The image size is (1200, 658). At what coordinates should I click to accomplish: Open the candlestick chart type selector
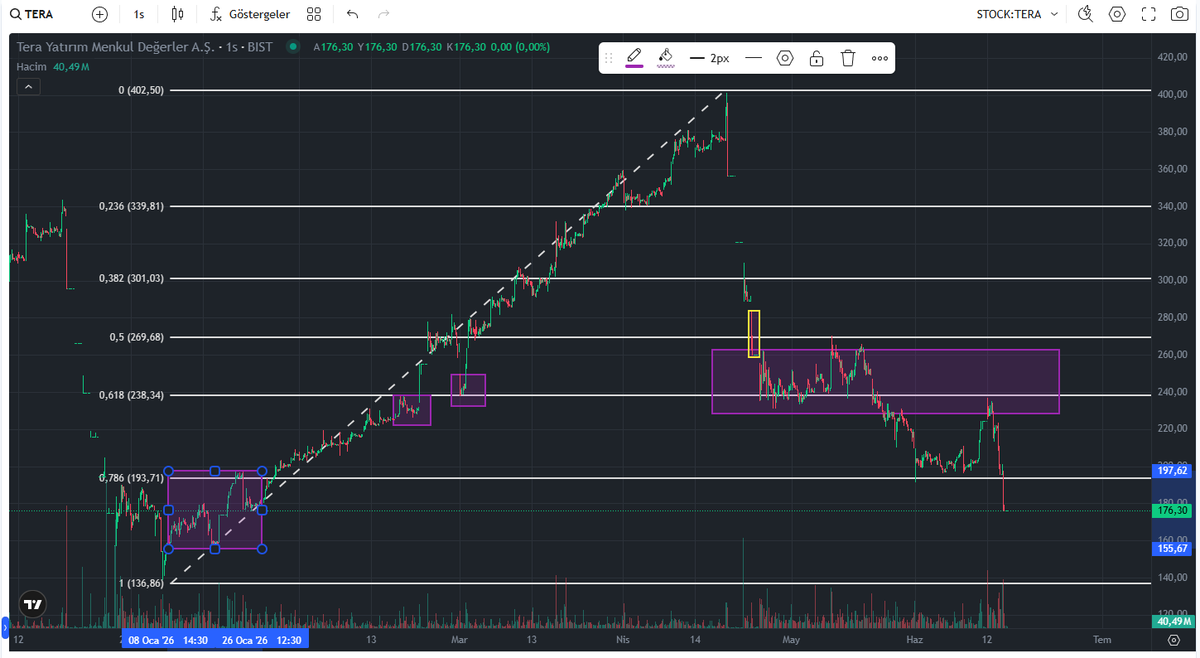coord(178,14)
